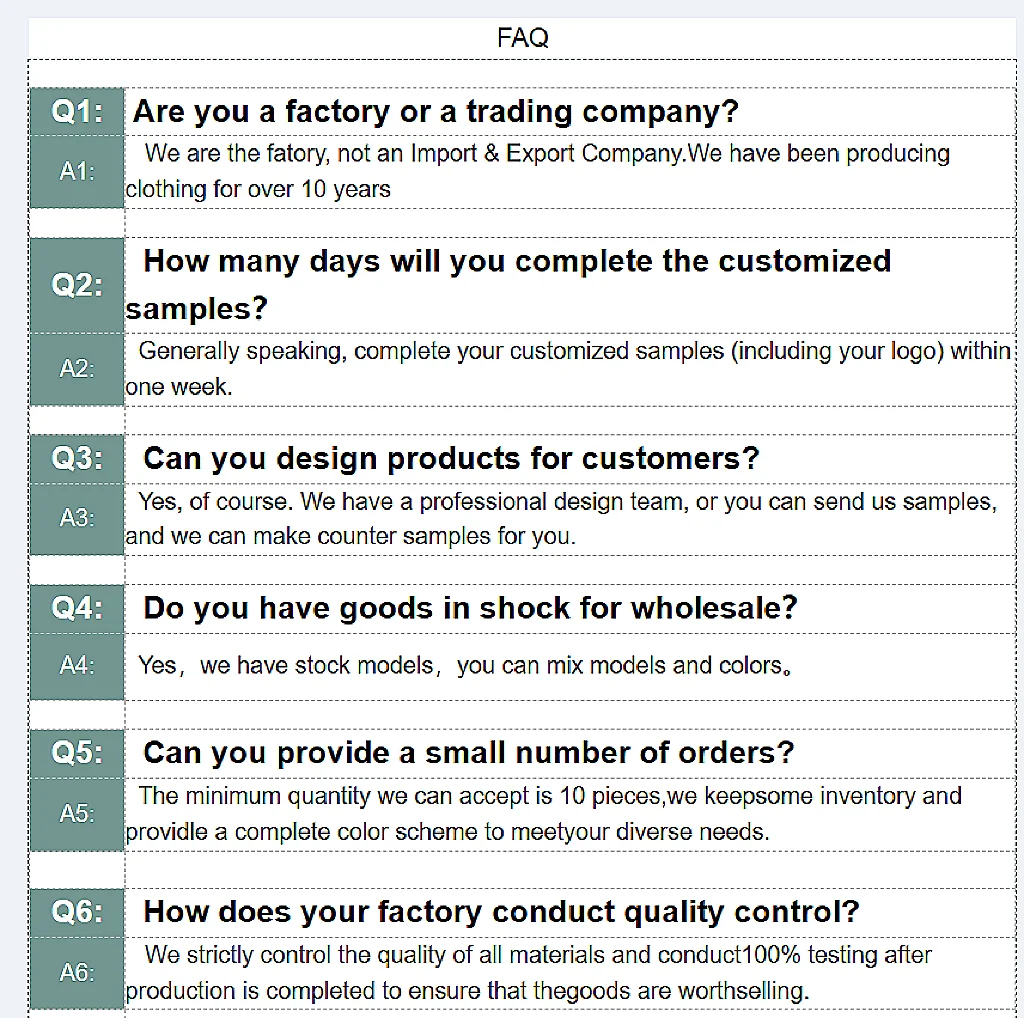
Task: Click the Q2 label cell
Action: pyautogui.click(x=77, y=285)
